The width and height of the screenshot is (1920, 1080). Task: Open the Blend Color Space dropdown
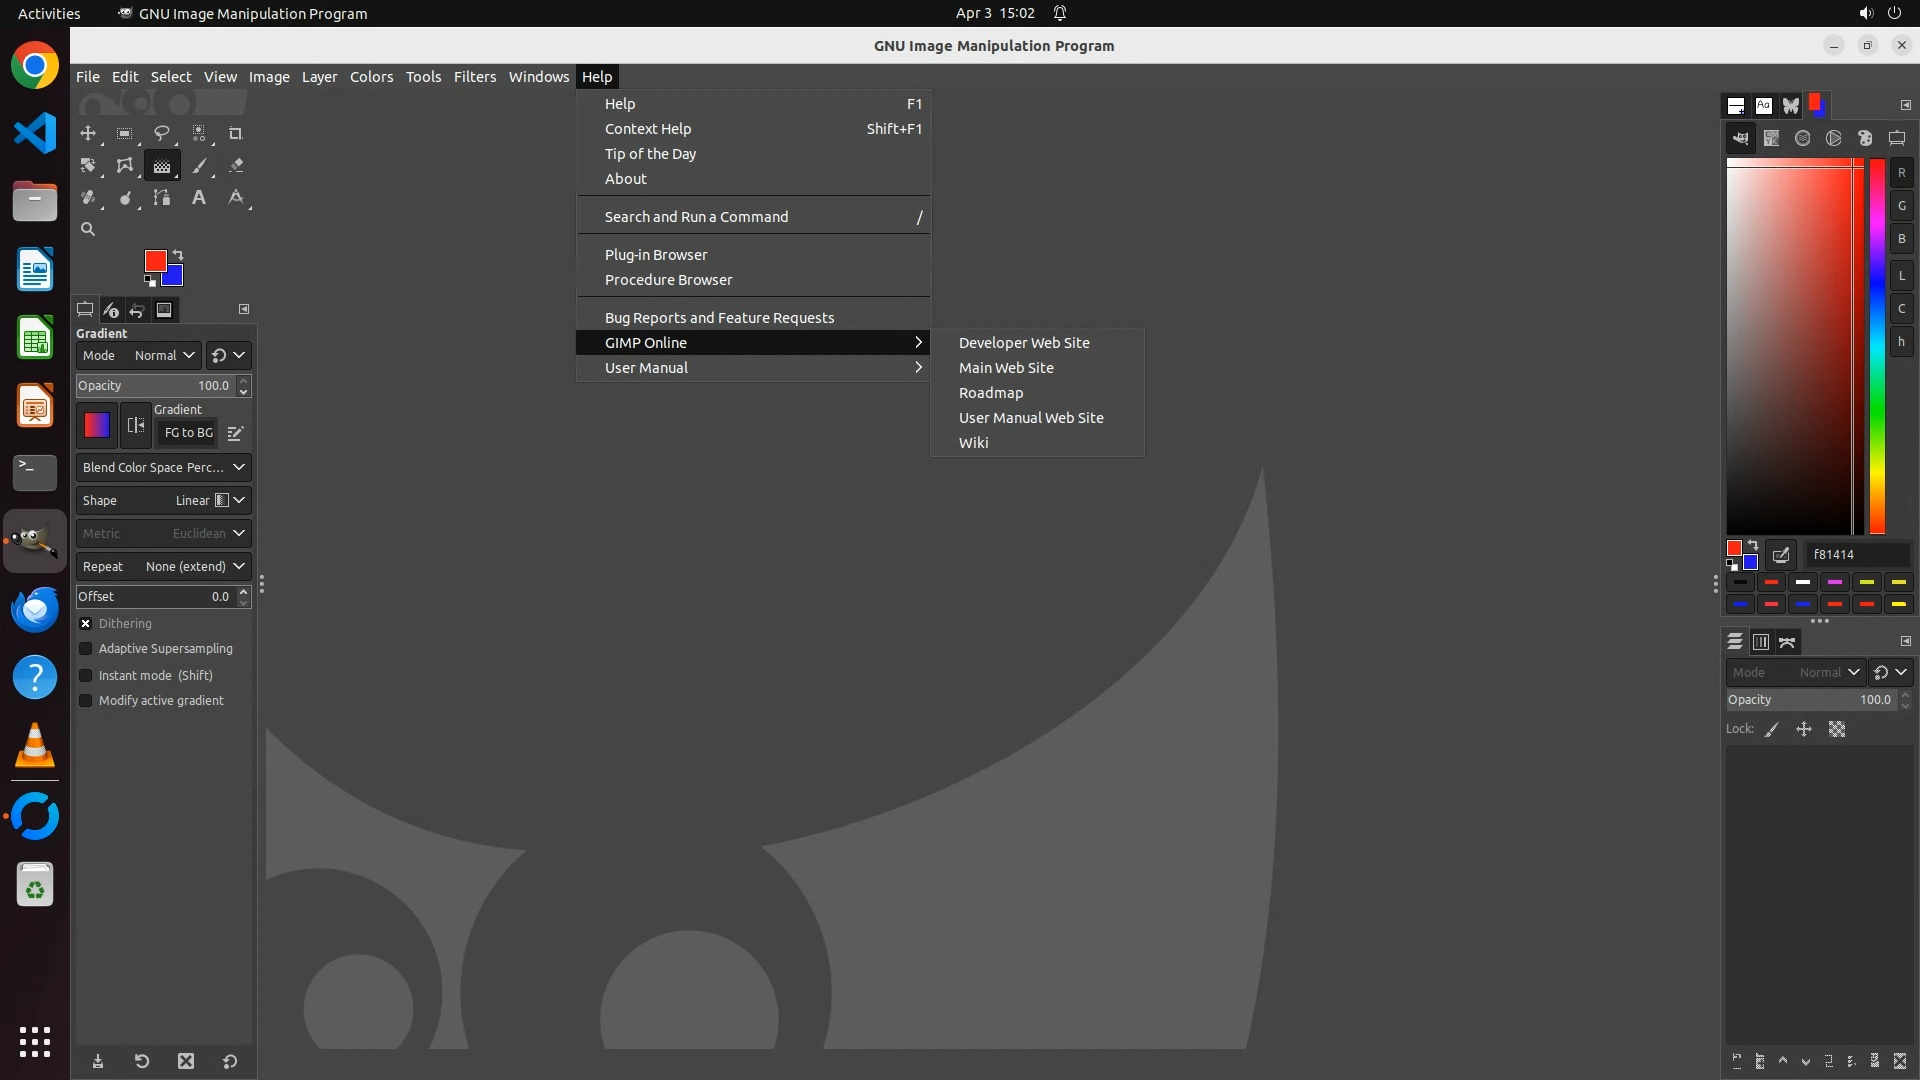tap(163, 467)
